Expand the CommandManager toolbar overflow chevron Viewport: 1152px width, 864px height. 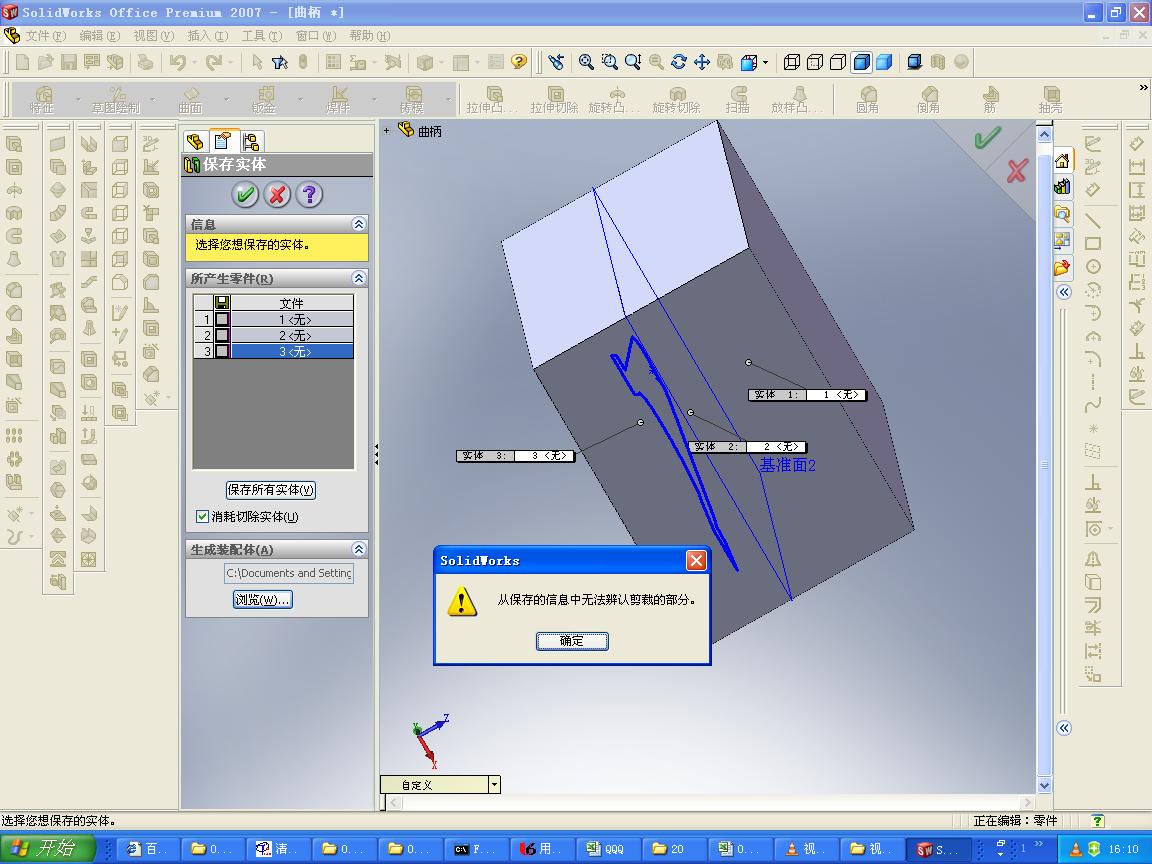pos(1143,87)
